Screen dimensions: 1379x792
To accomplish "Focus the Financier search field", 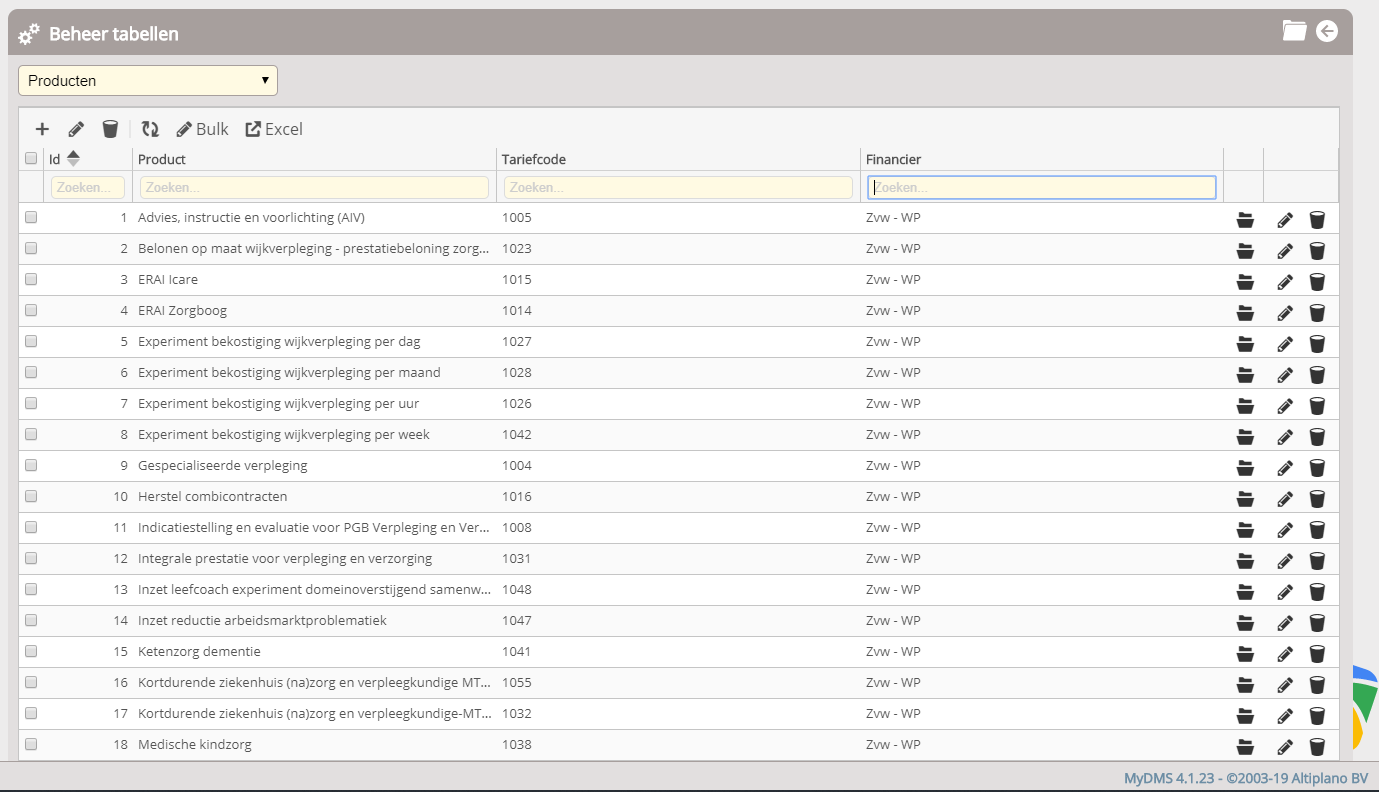I will (x=1042, y=187).
